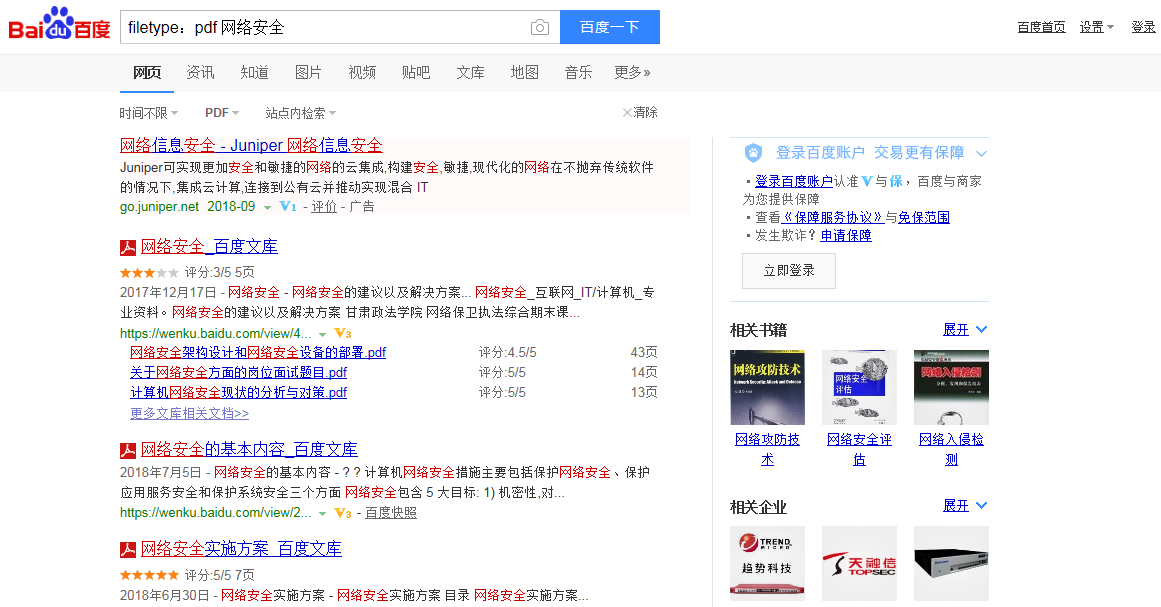Switch to 视频 tab
Viewport: 1161px width, 607px height.
362,73
